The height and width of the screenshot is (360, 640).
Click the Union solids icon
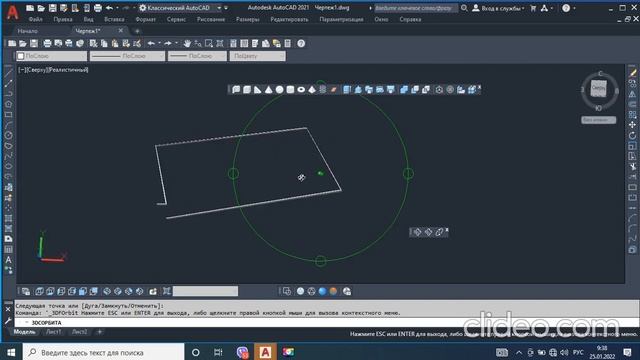[404, 89]
